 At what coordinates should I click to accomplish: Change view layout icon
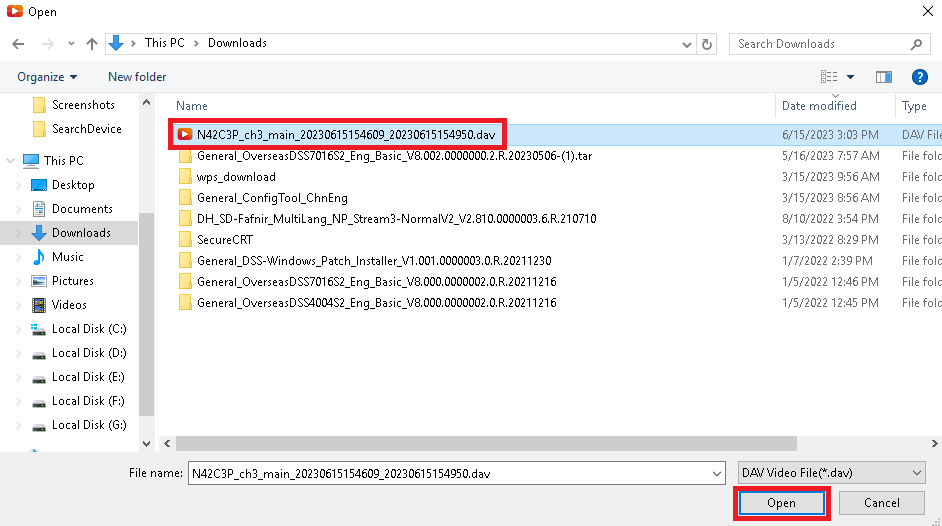pyautogui.click(x=829, y=77)
